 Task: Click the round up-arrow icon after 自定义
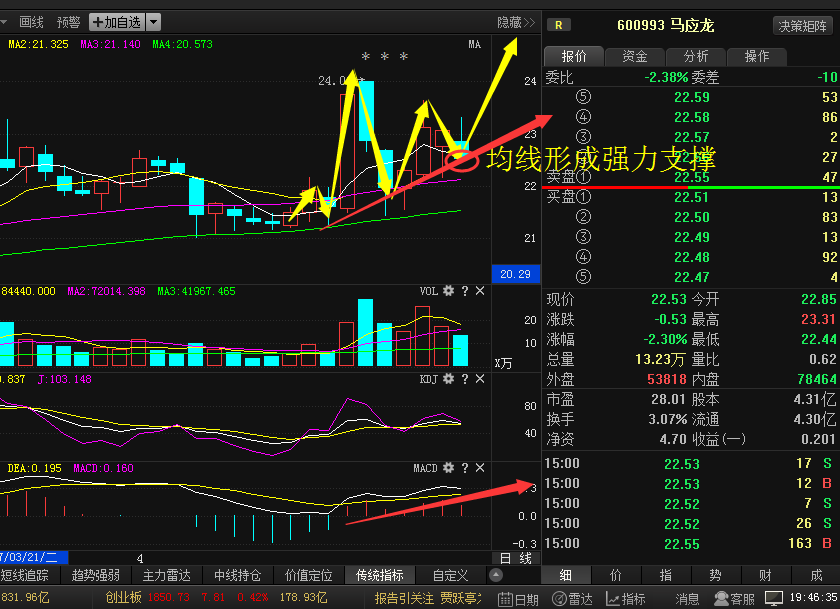click(x=496, y=575)
